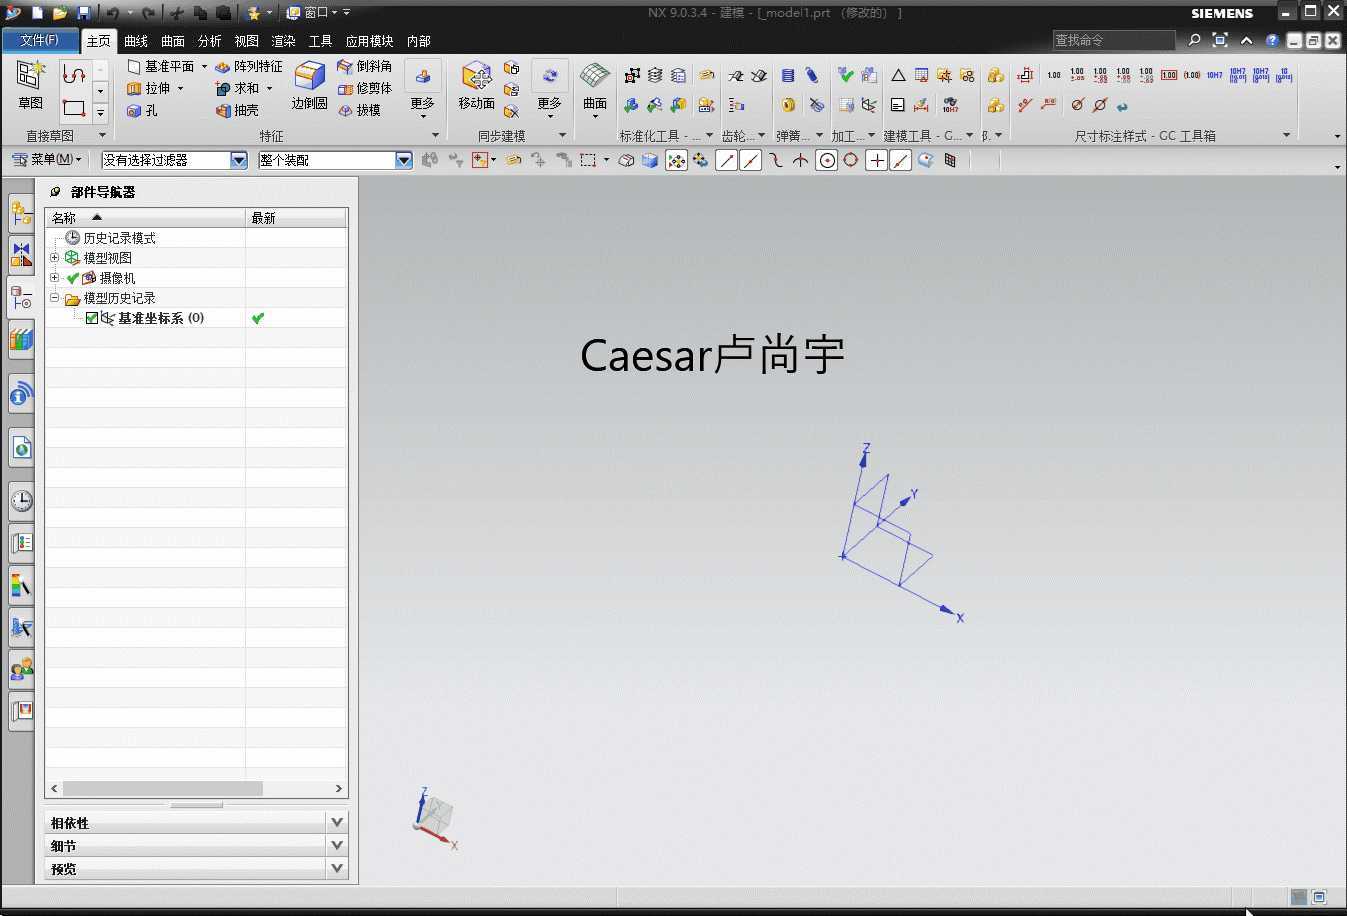The width and height of the screenshot is (1347, 916).
Task: Select the 移动面 (Move Face) tool
Action: (x=476, y=84)
